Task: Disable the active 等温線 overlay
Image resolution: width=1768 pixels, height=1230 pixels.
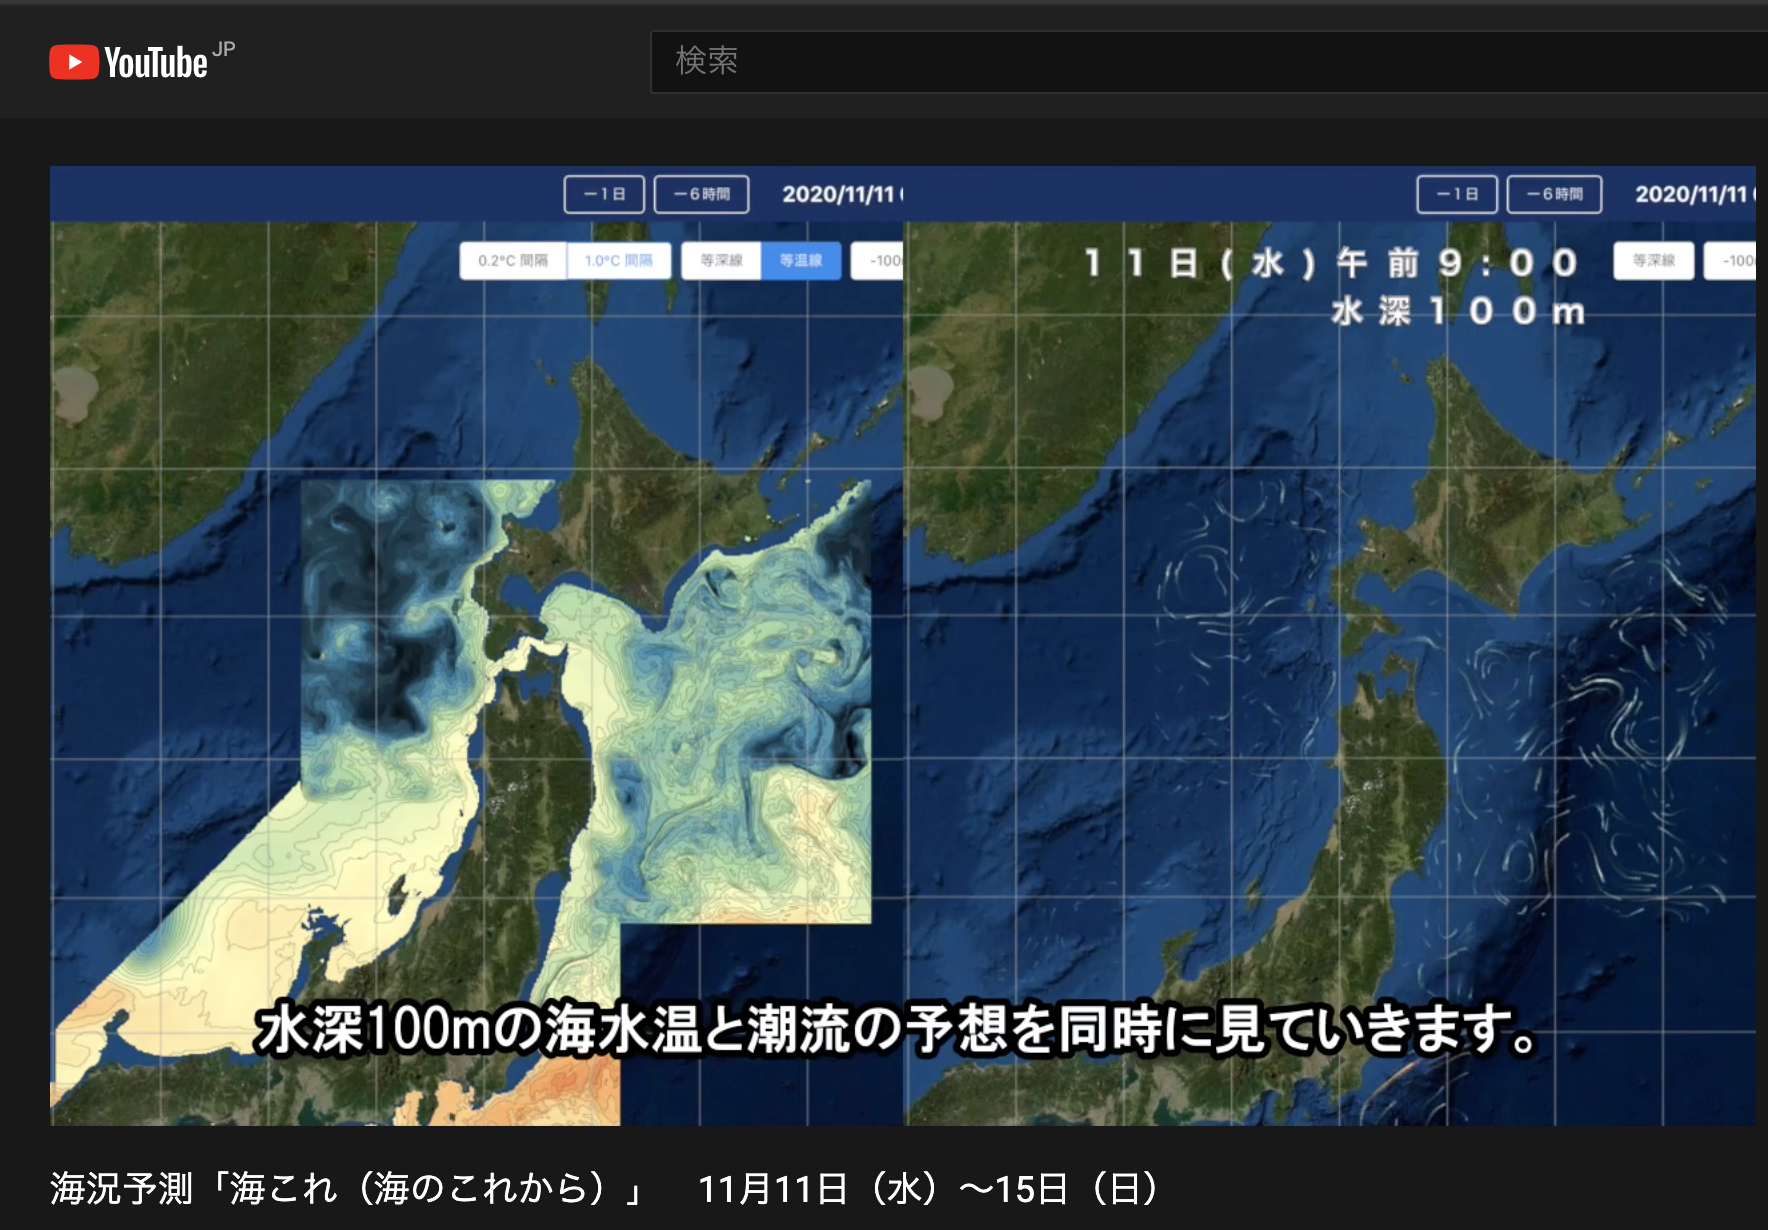Action: (801, 260)
